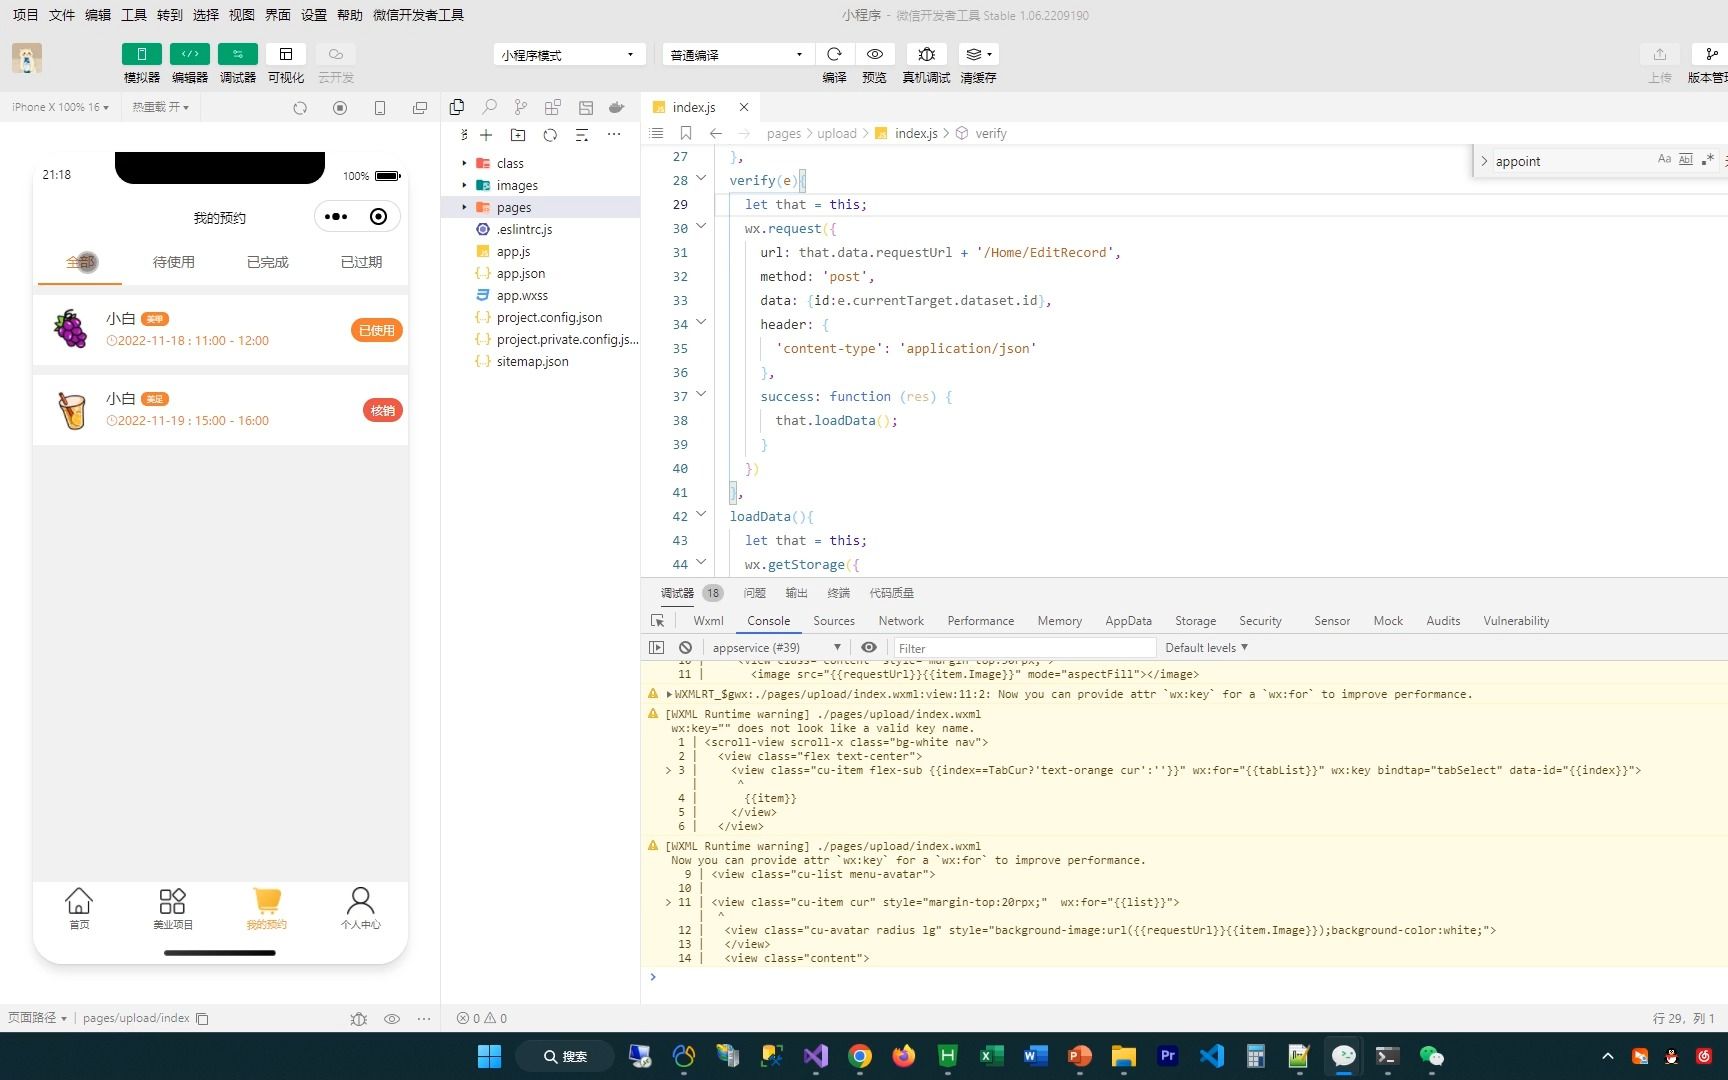Toggle case-sensitive matching in the search widget
The image size is (1728, 1080).
[x=1663, y=159]
